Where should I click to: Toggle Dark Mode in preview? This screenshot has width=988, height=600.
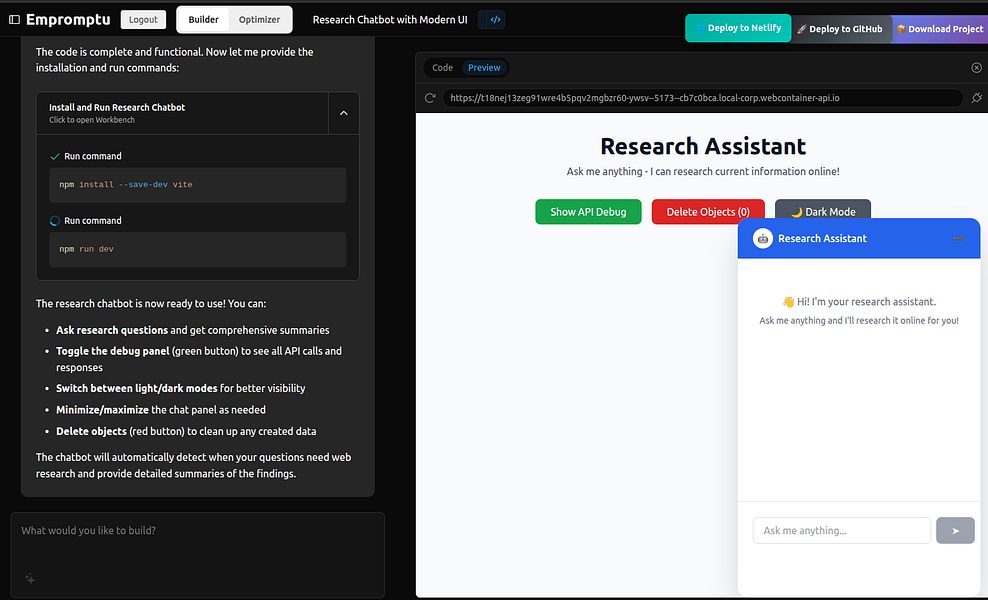pos(822,211)
